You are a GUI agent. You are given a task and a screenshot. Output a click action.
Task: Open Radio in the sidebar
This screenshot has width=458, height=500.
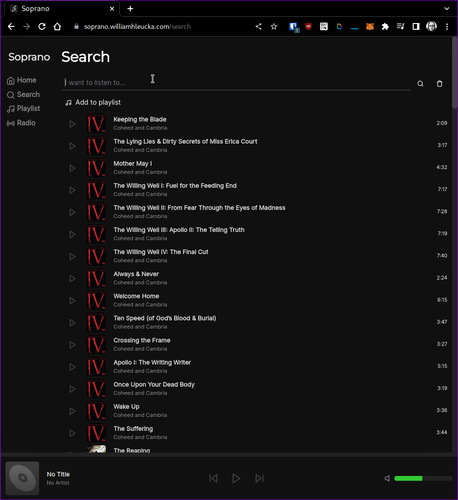click(x=21, y=123)
